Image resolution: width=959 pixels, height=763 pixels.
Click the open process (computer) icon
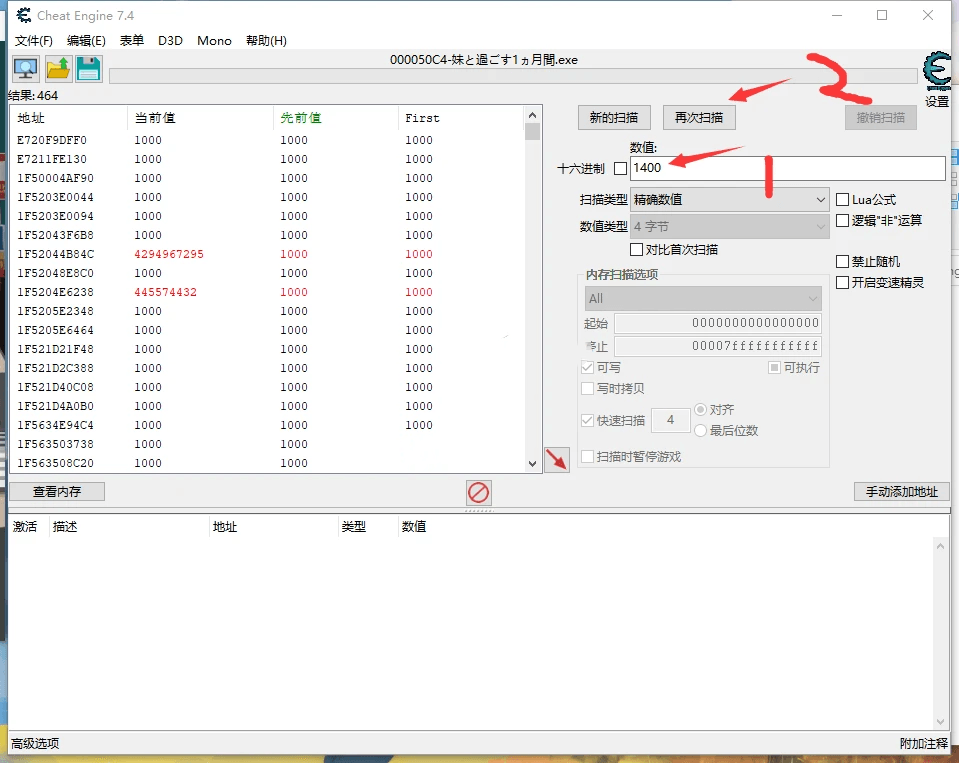pyautogui.click(x=25, y=69)
